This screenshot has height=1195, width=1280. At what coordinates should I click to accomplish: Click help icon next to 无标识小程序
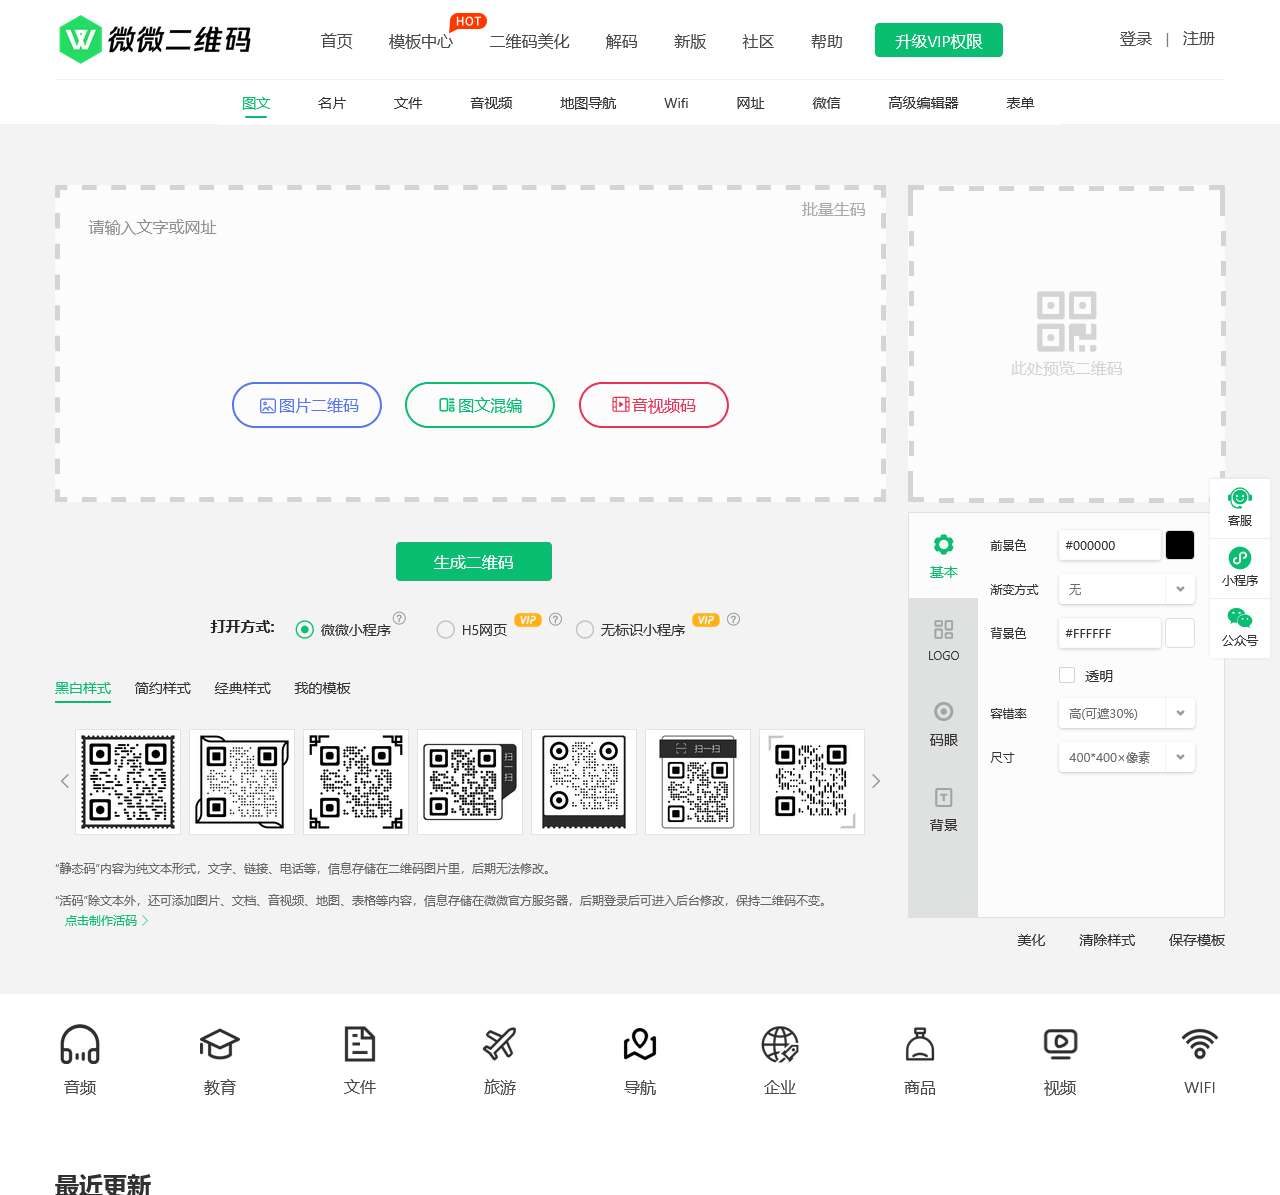(734, 619)
